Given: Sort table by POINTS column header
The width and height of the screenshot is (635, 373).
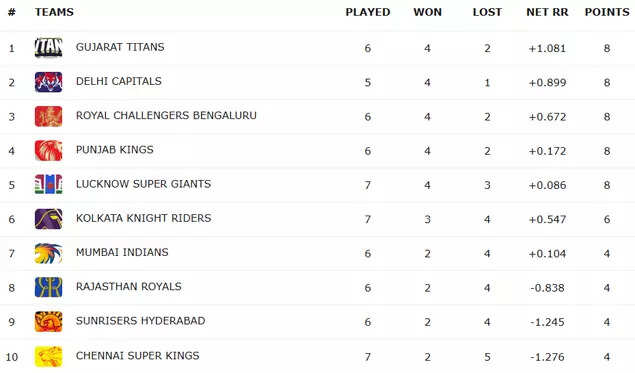Looking at the screenshot, I should click(607, 12).
